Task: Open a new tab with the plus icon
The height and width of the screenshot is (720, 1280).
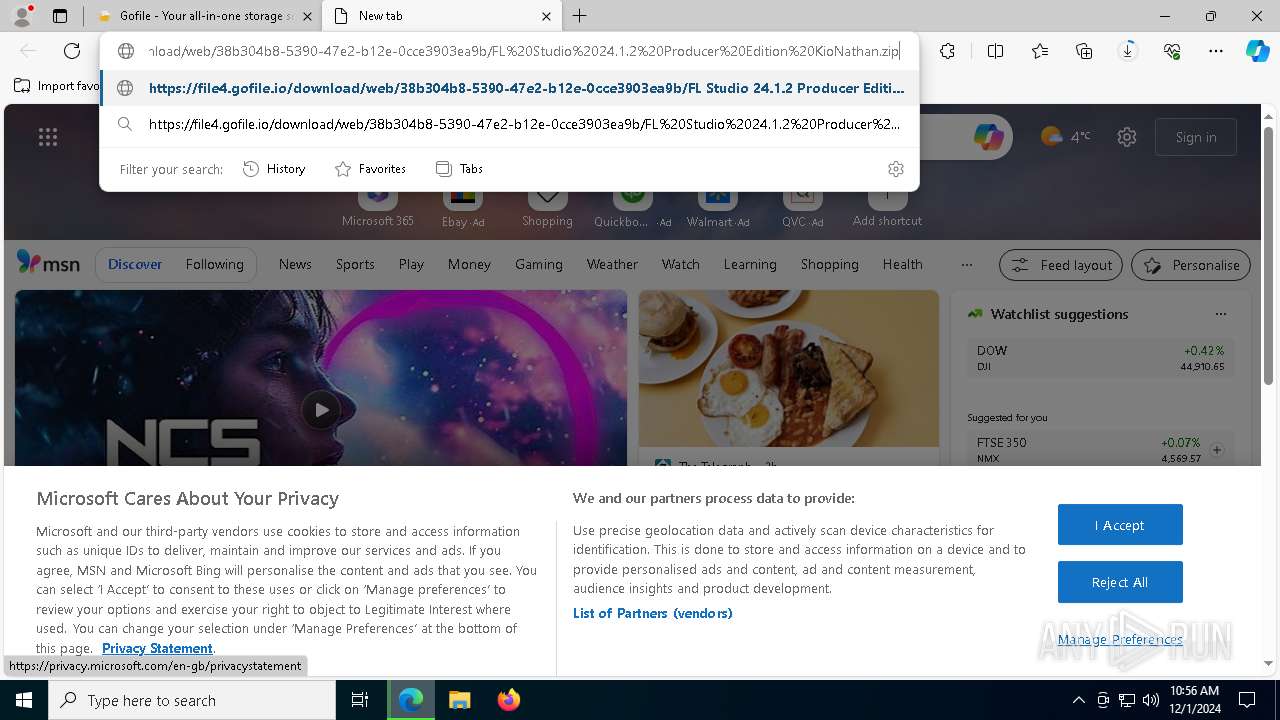Action: point(580,16)
